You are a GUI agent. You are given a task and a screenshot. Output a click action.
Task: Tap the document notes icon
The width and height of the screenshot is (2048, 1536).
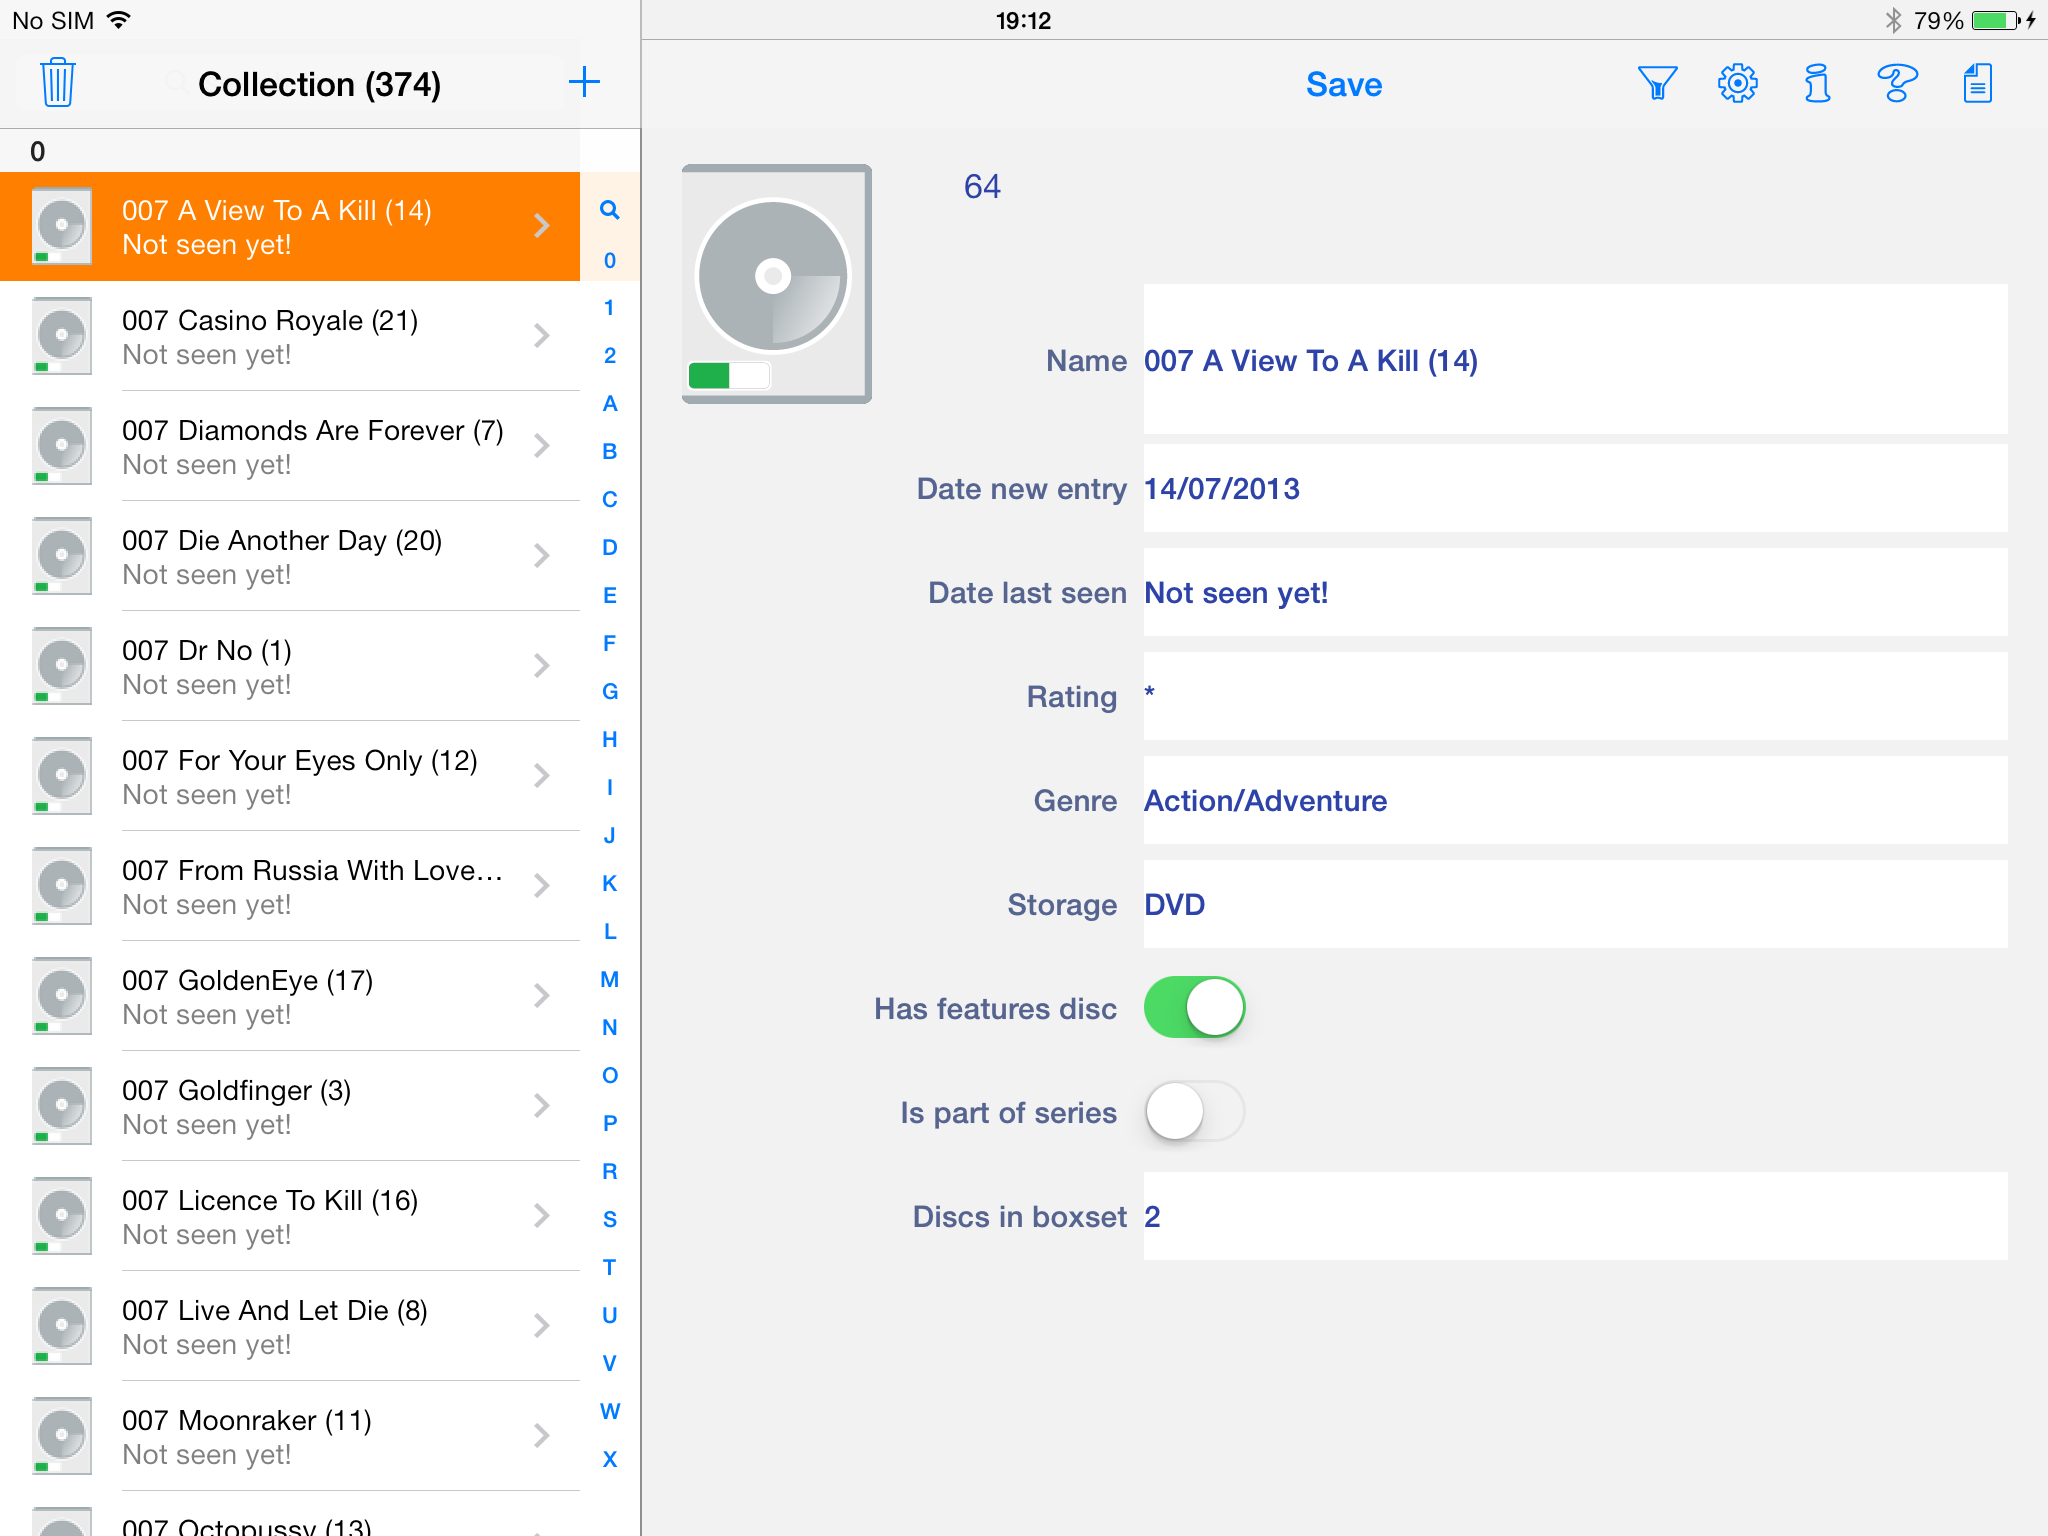point(1977,83)
